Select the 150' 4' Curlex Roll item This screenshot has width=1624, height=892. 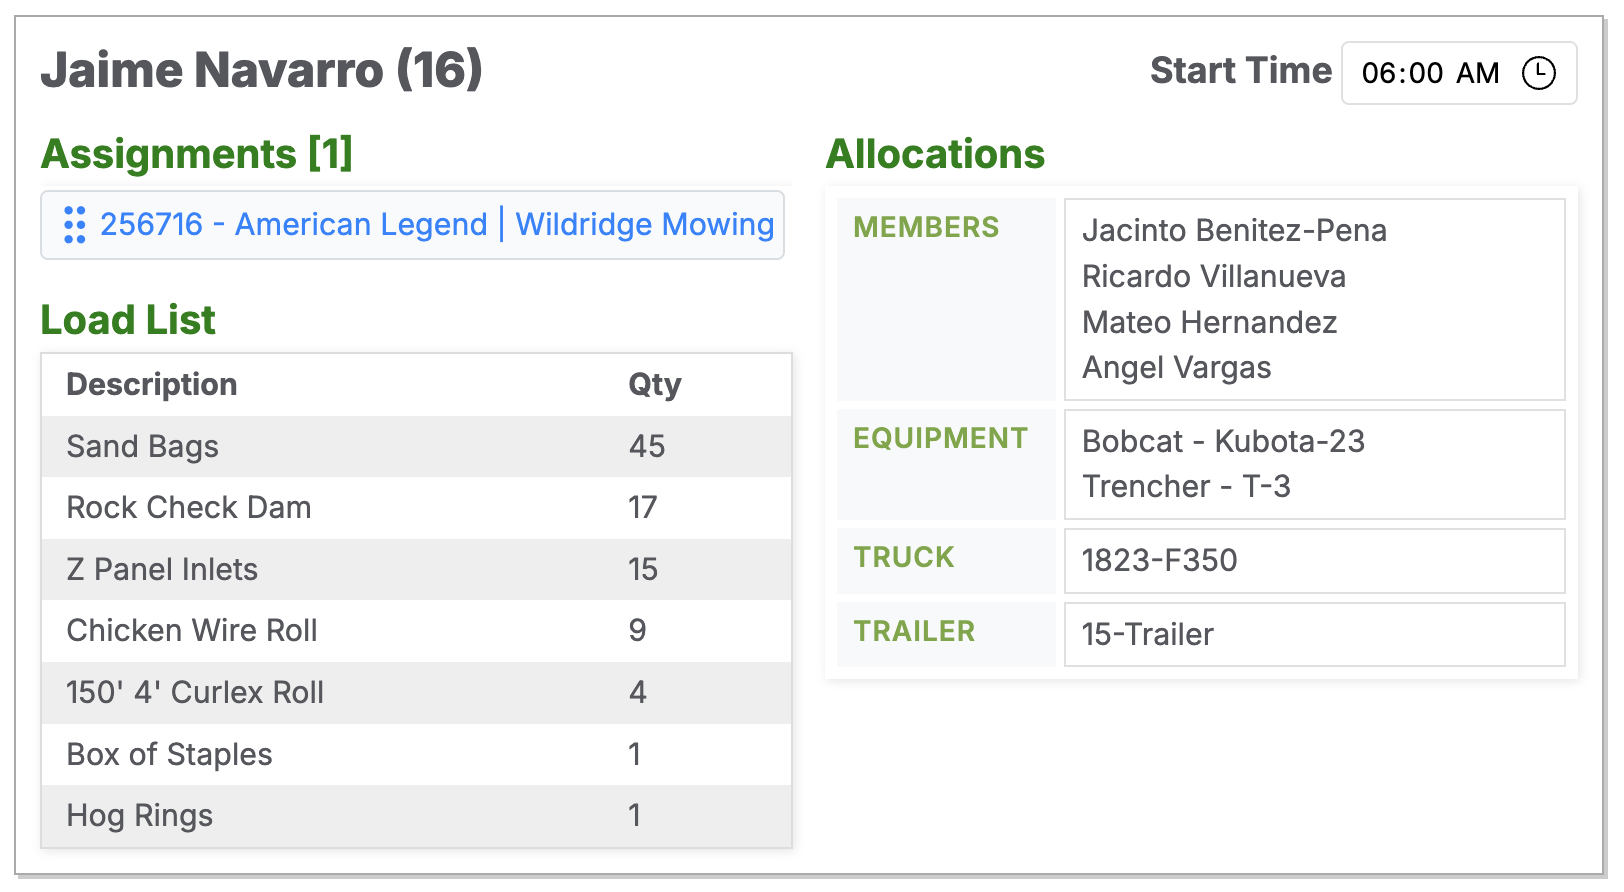pos(194,693)
